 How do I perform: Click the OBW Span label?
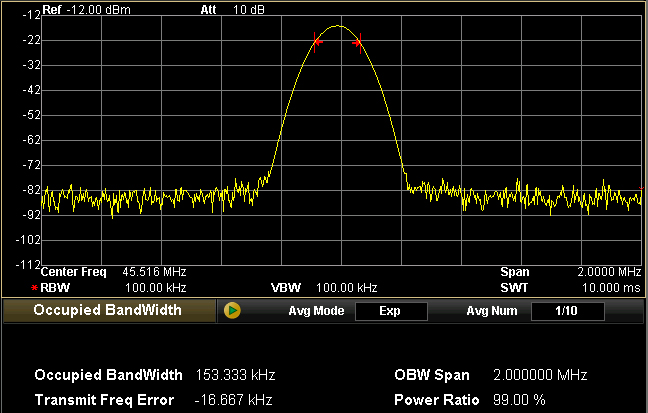pyautogui.click(x=432, y=375)
